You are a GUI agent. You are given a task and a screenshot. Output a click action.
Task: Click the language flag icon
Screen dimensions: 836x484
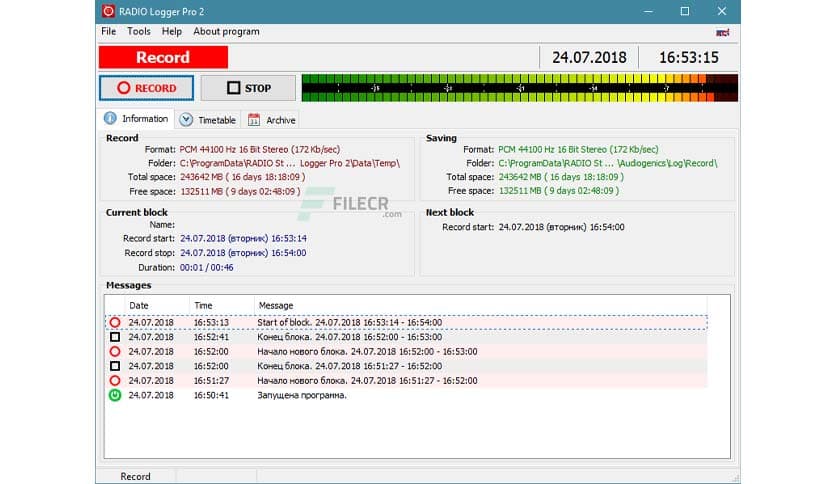click(722, 33)
